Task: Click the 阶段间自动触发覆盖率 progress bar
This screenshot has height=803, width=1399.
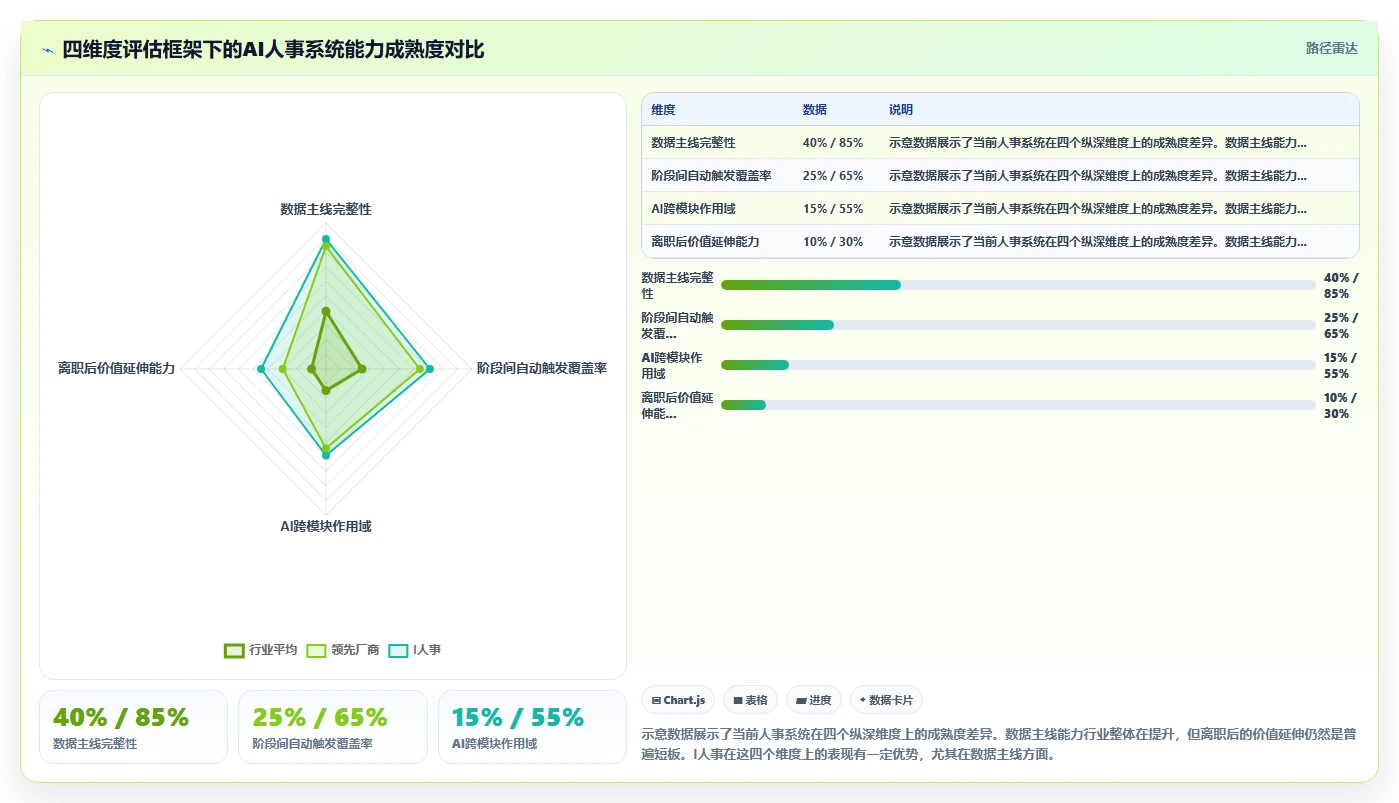Action: pos(1018,325)
